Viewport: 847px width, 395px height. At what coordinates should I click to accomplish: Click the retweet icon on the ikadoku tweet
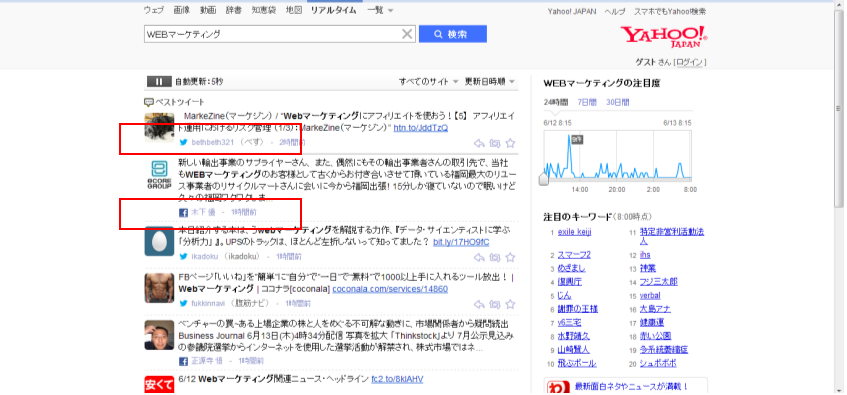coord(495,258)
